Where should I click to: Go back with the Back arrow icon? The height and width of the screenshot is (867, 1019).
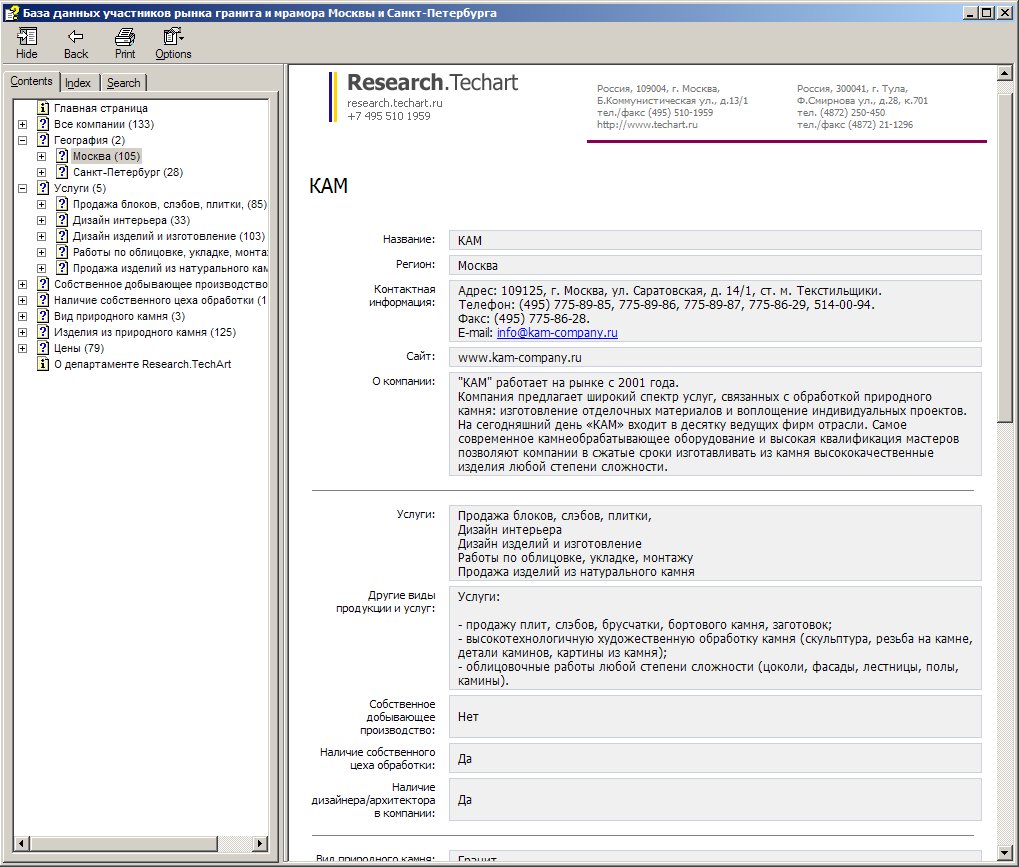coord(76,36)
